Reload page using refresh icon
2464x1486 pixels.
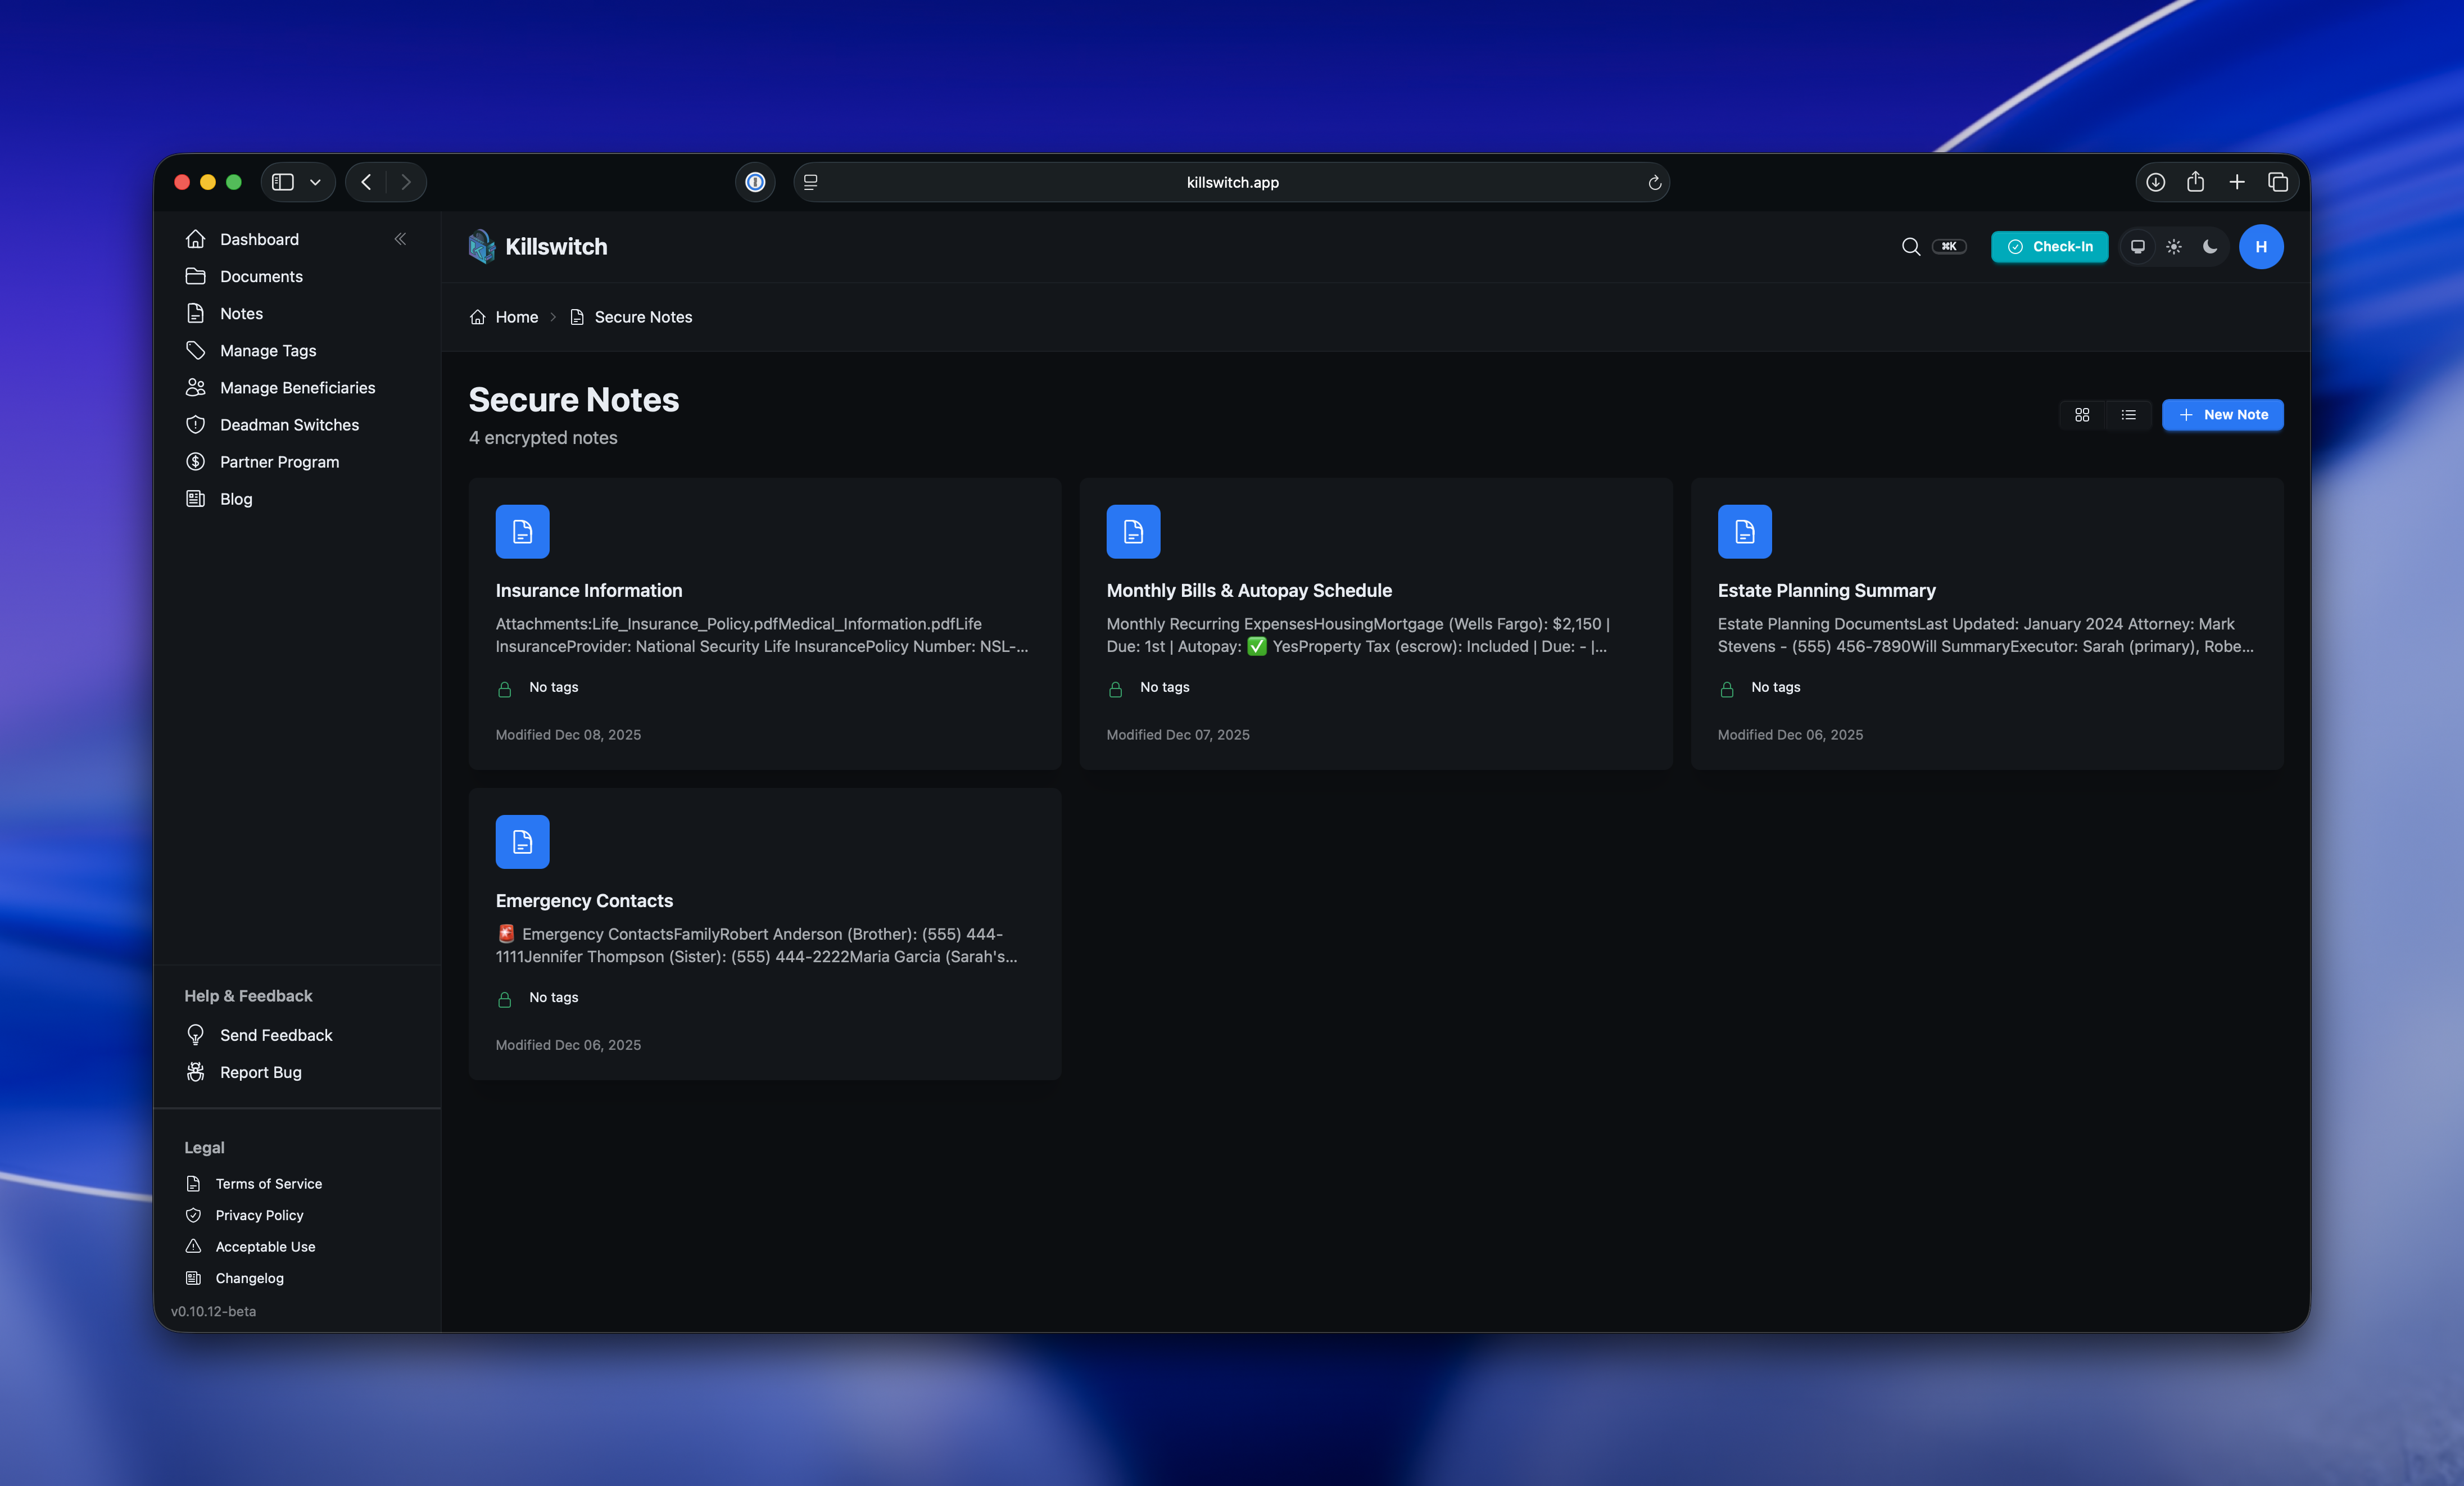(1654, 183)
